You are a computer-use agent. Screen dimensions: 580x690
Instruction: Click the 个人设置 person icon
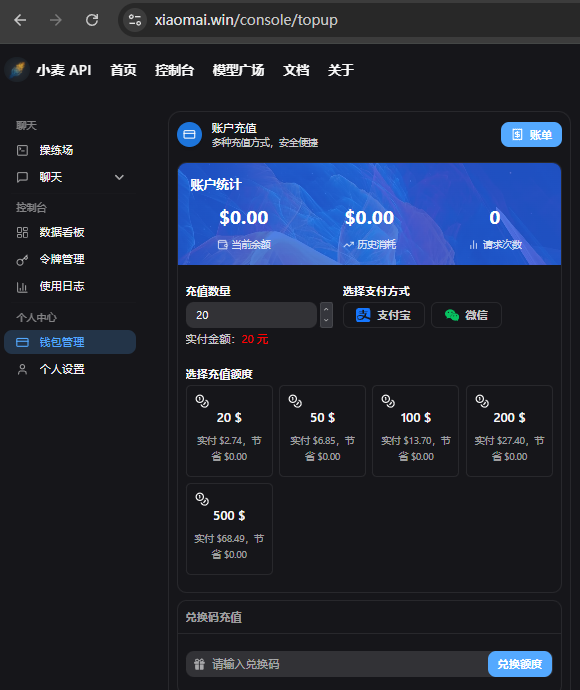click(22, 369)
